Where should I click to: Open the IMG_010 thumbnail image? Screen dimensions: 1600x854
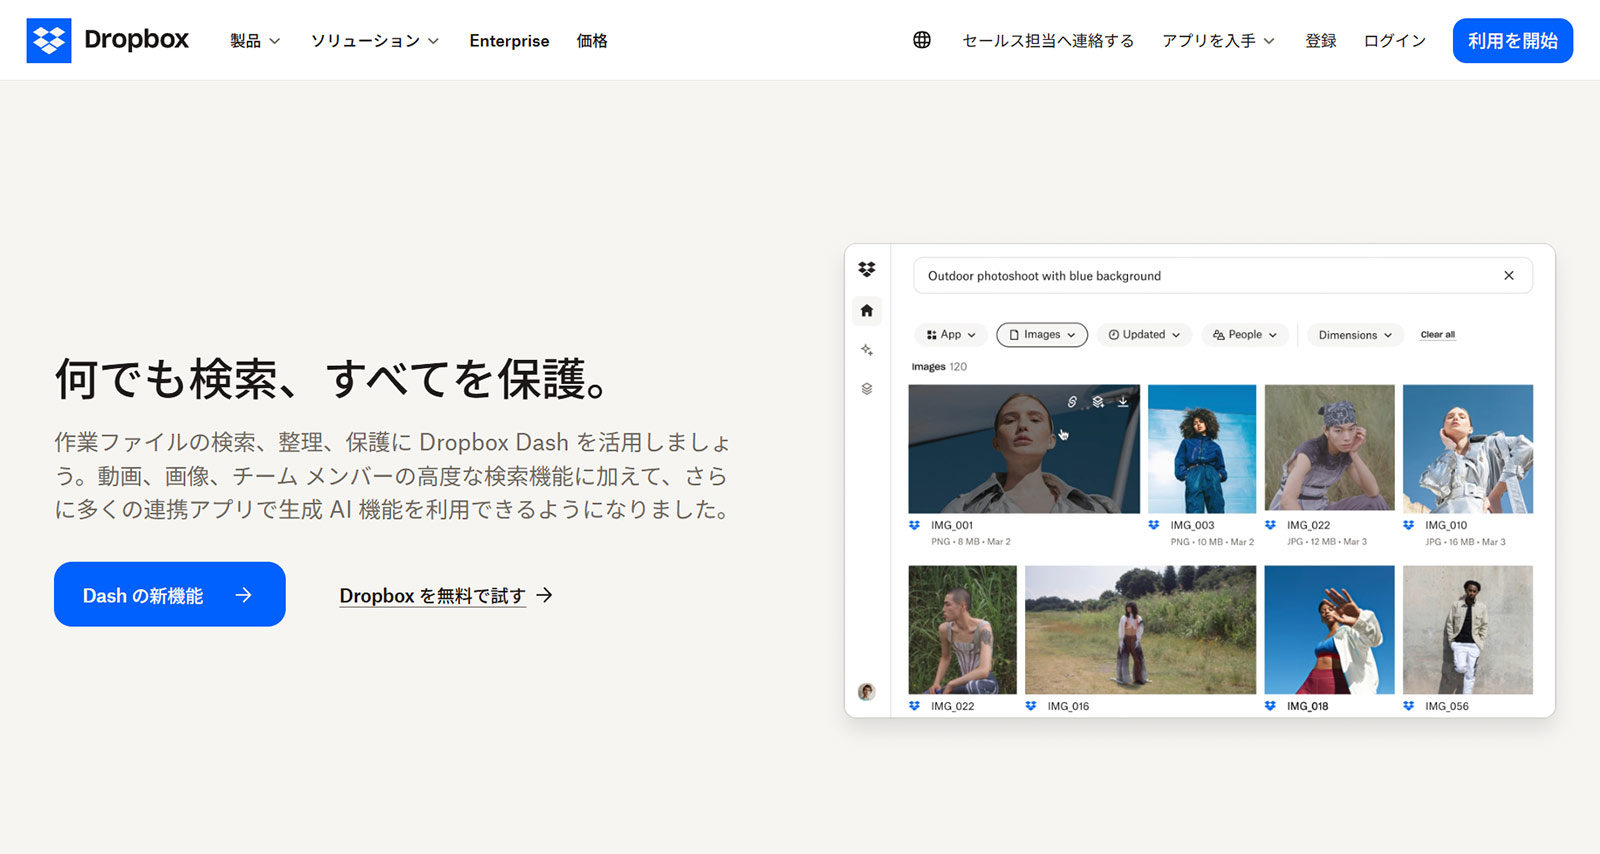[x=1468, y=449]
